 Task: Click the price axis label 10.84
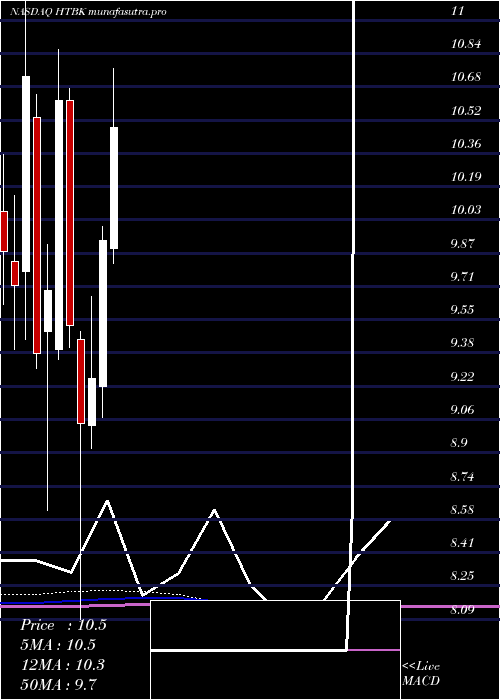[466, 44]
